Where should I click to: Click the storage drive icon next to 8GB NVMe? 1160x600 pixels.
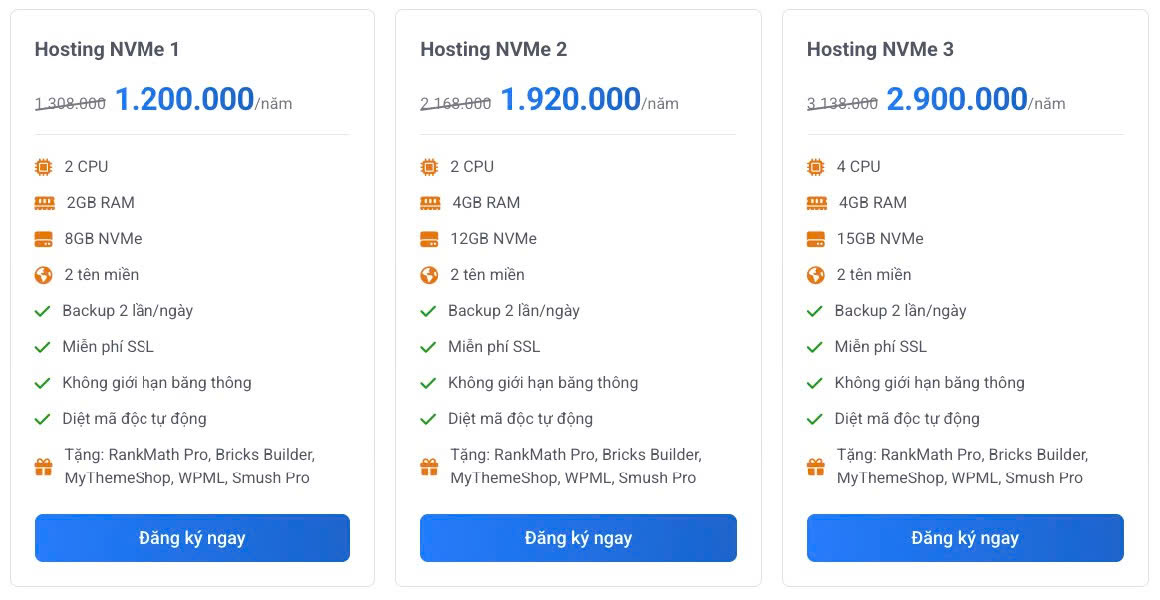pyautogui.click(x=43, y=239)
